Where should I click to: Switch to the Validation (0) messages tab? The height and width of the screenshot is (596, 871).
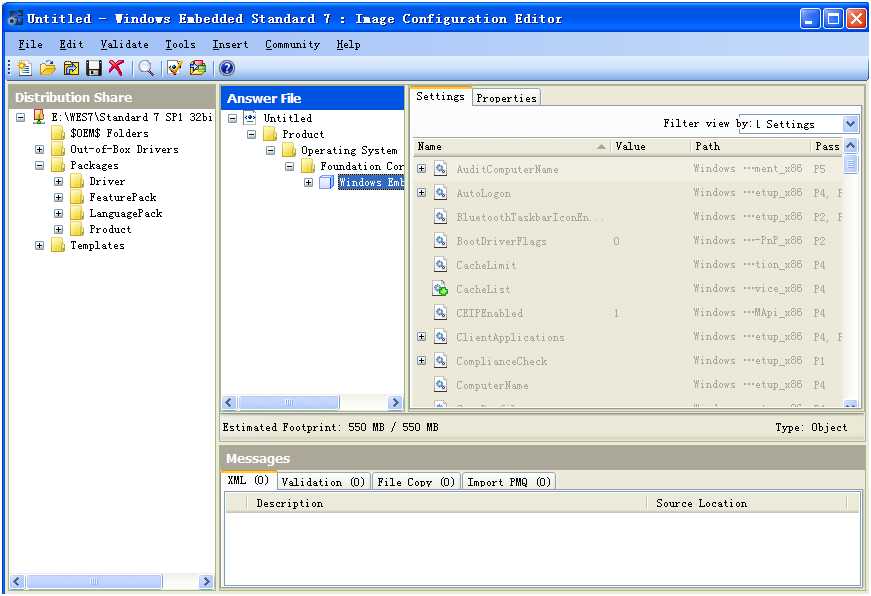(323, 482)
